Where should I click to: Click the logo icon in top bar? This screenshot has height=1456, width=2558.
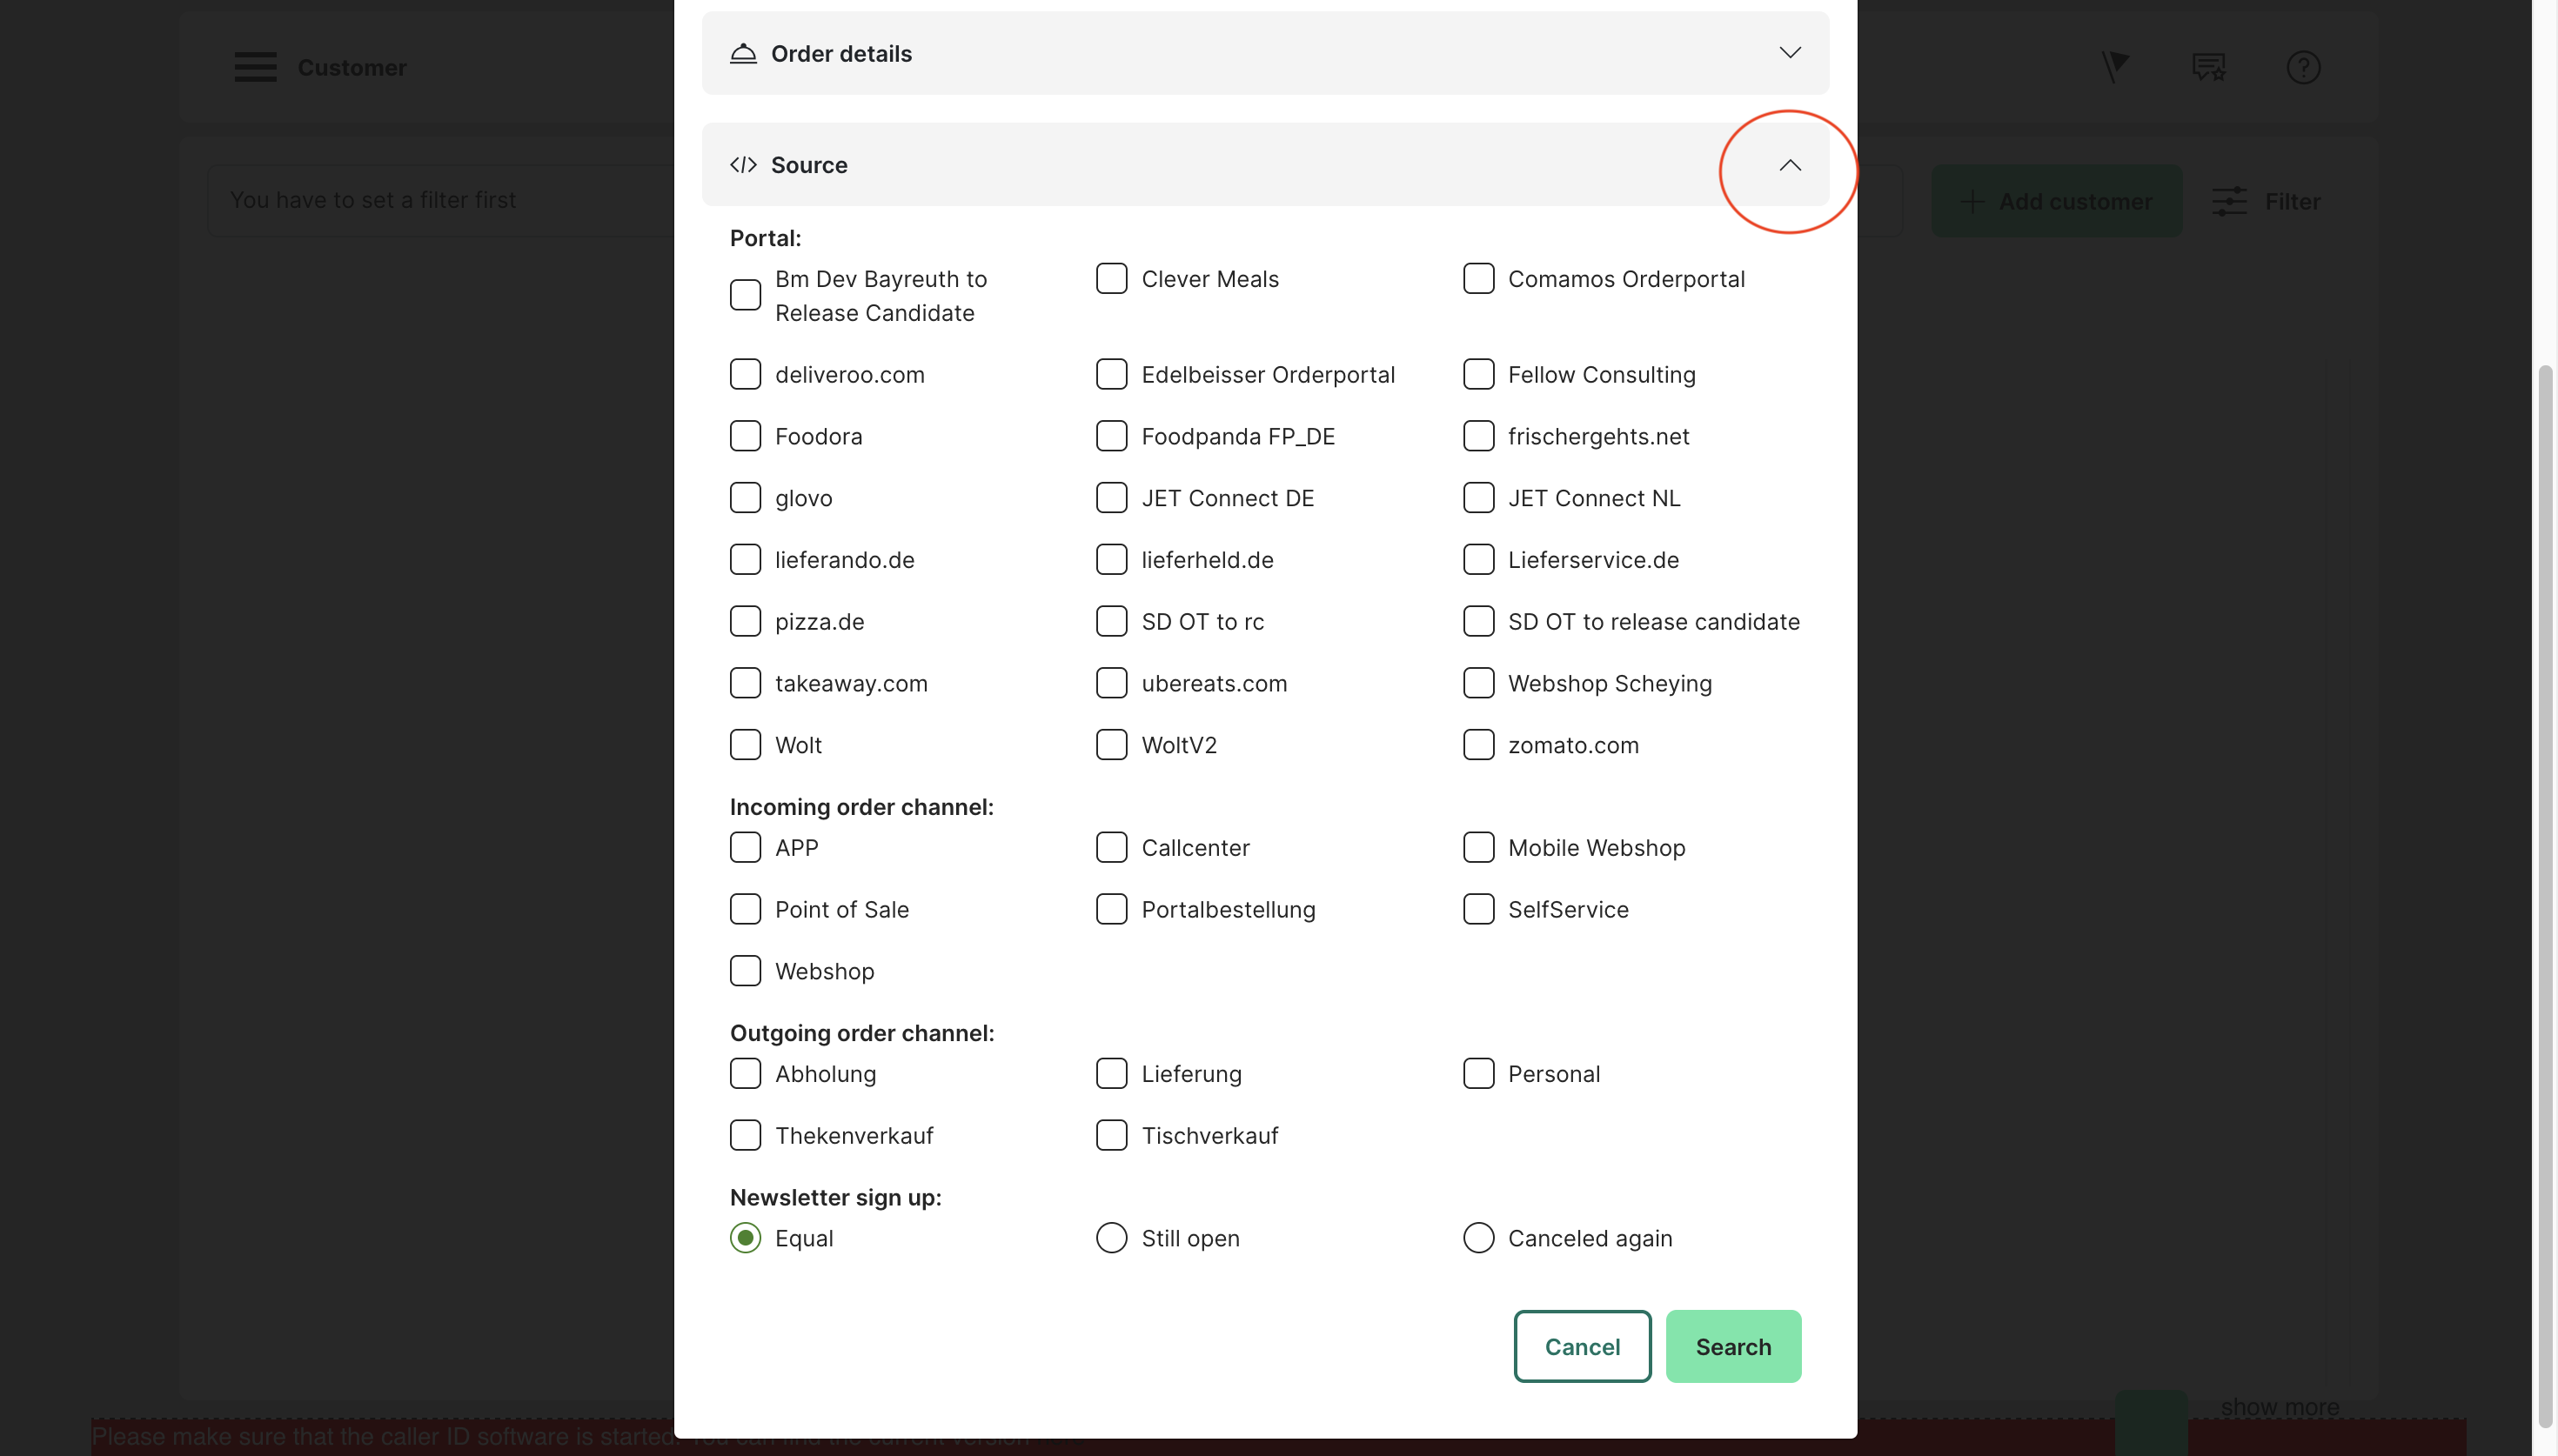[2114, 67]
